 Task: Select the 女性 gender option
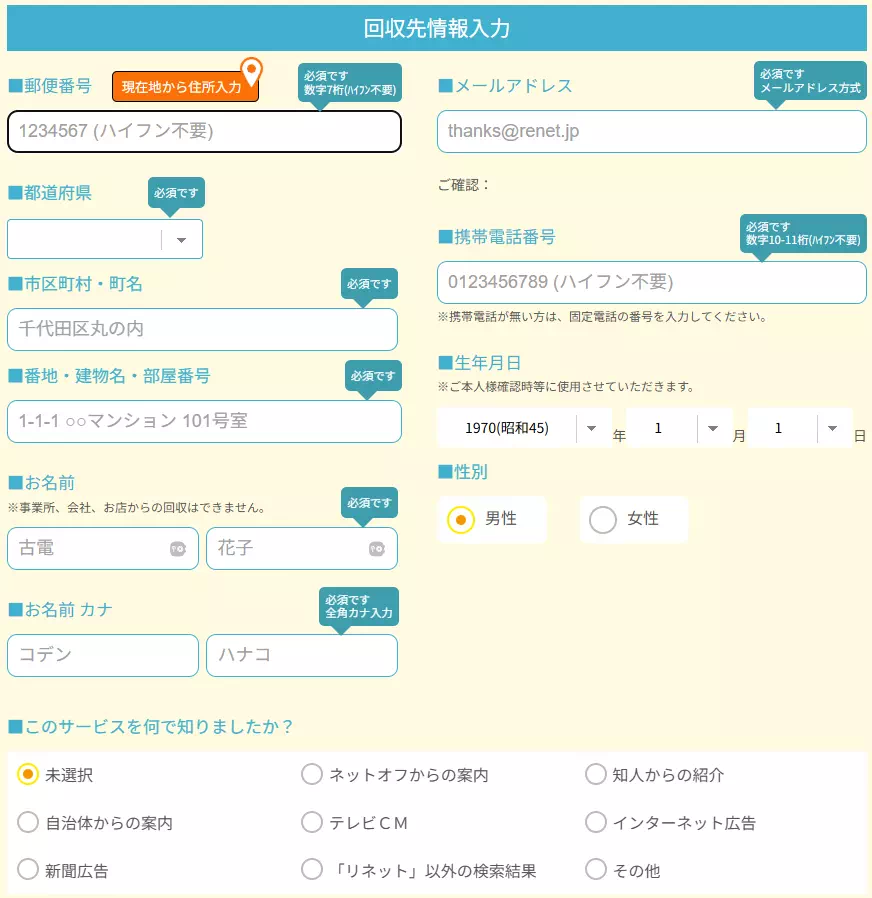[x=603, y=520]
